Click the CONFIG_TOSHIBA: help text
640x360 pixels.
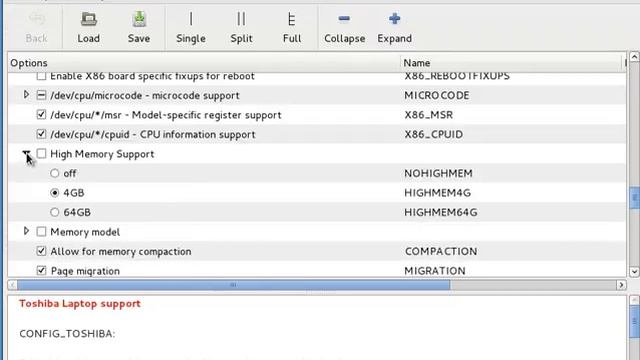click(67, 334)
